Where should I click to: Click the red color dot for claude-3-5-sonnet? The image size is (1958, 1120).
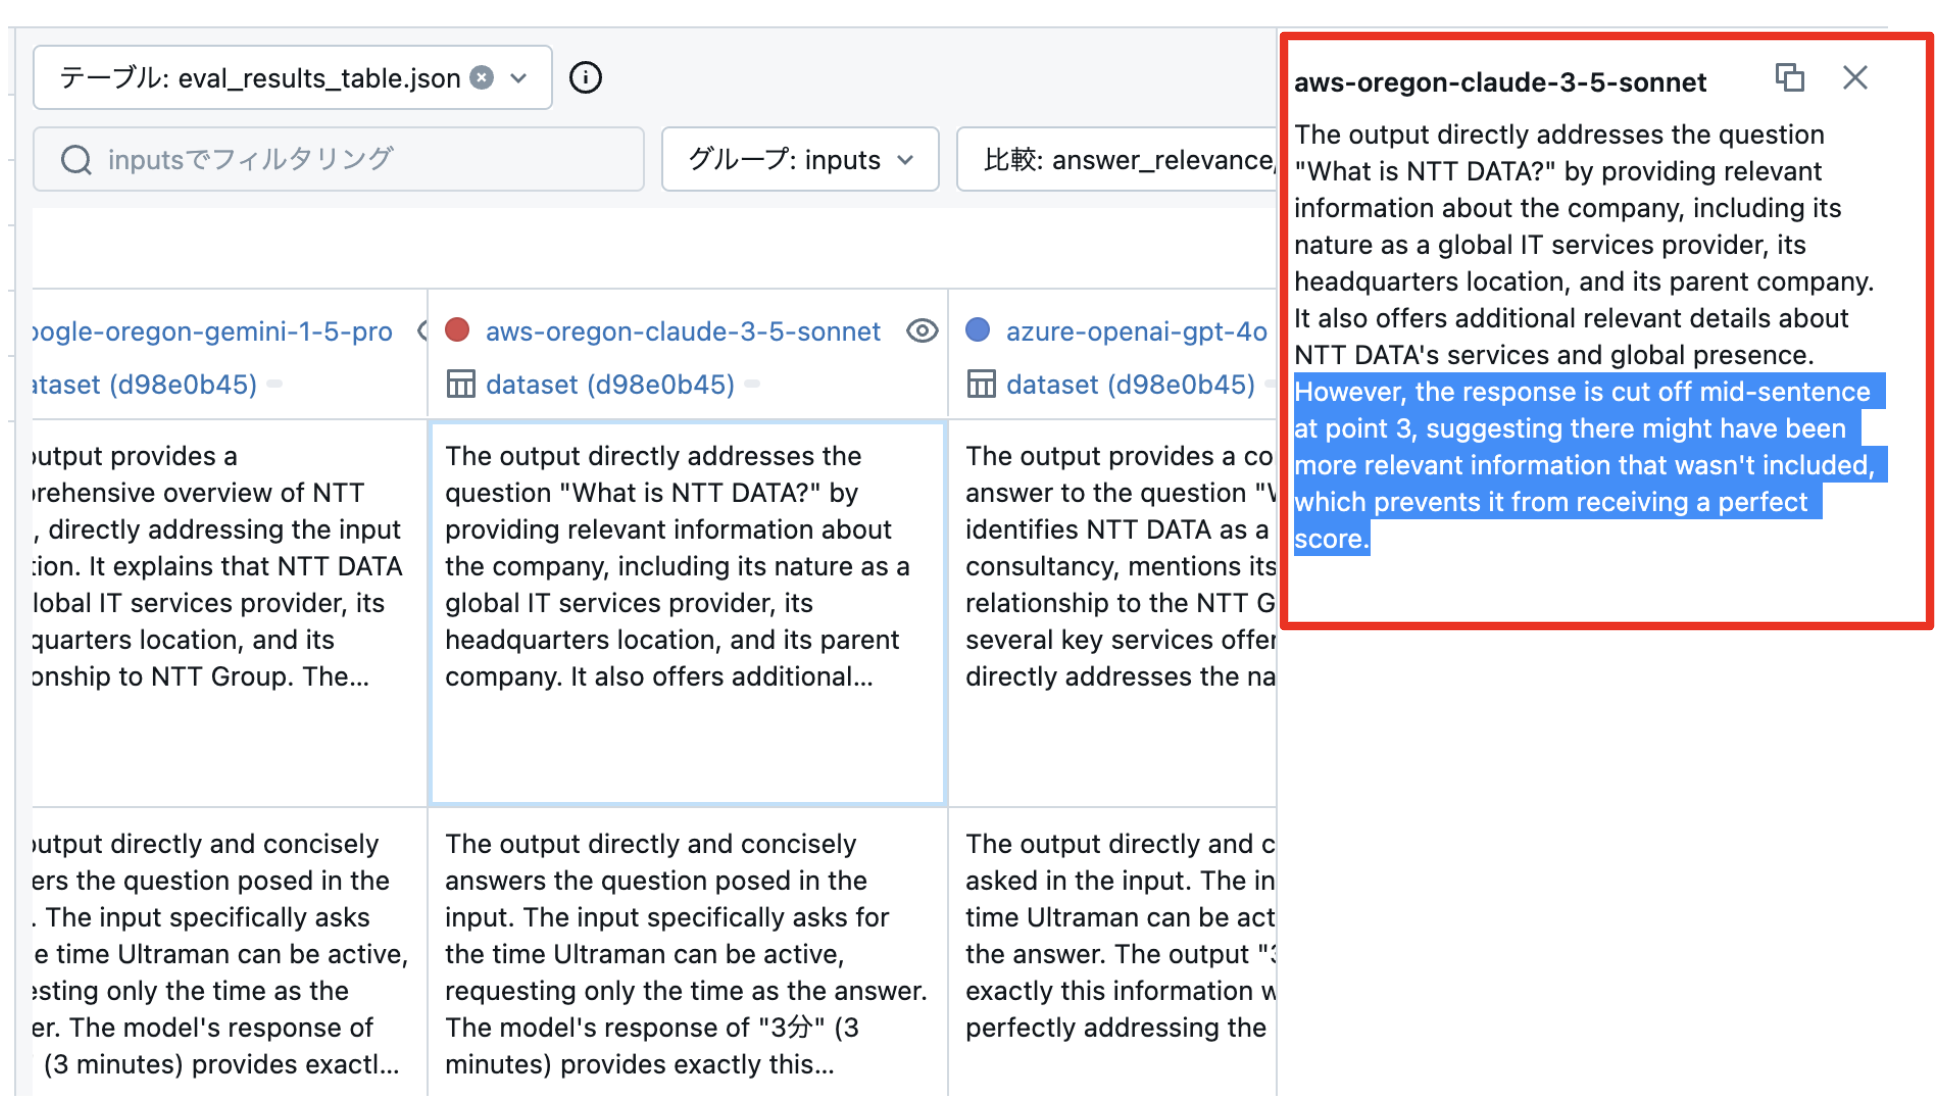(457, 330)
